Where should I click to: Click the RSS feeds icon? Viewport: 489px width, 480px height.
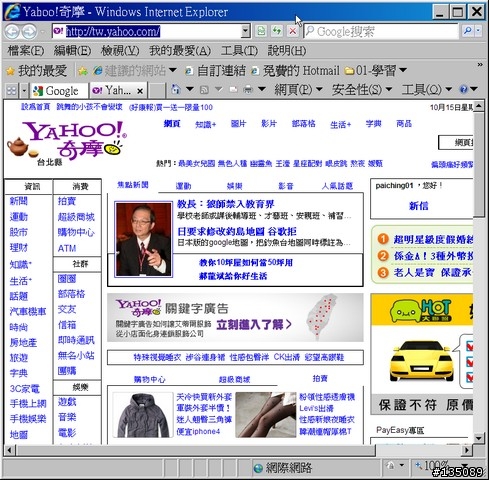[204, 89]
